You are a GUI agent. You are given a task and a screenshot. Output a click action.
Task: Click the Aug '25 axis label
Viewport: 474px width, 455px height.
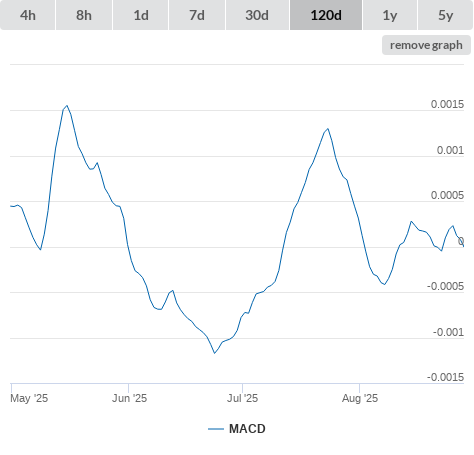point(360,398)
